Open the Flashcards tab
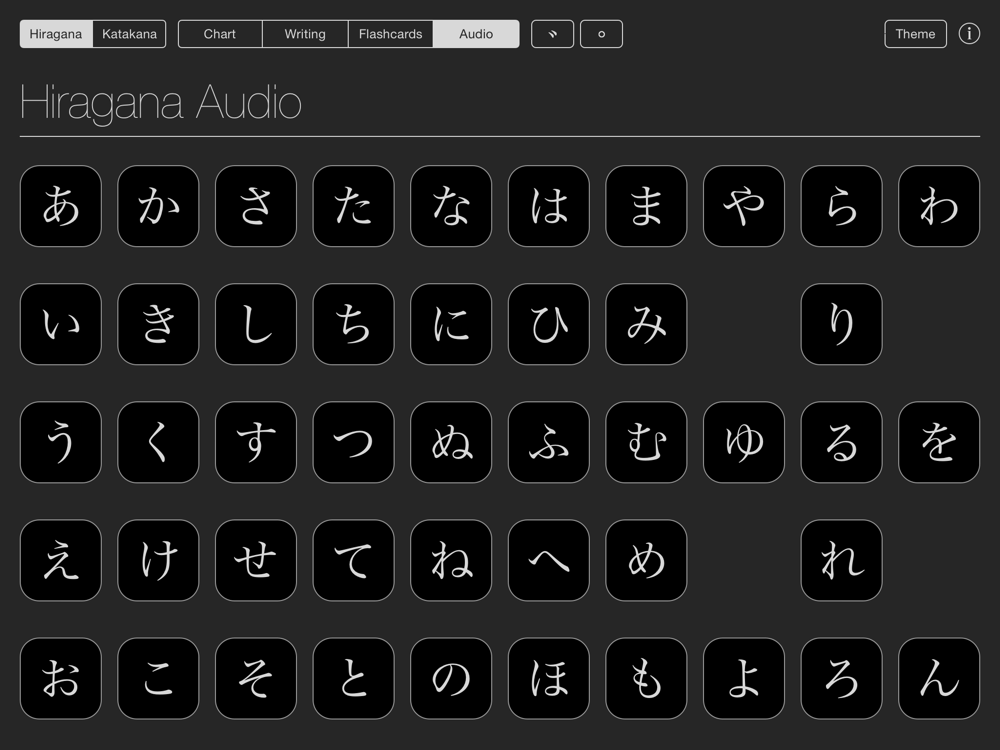The height and width of the screenshot is (750, 1000). 391,34
